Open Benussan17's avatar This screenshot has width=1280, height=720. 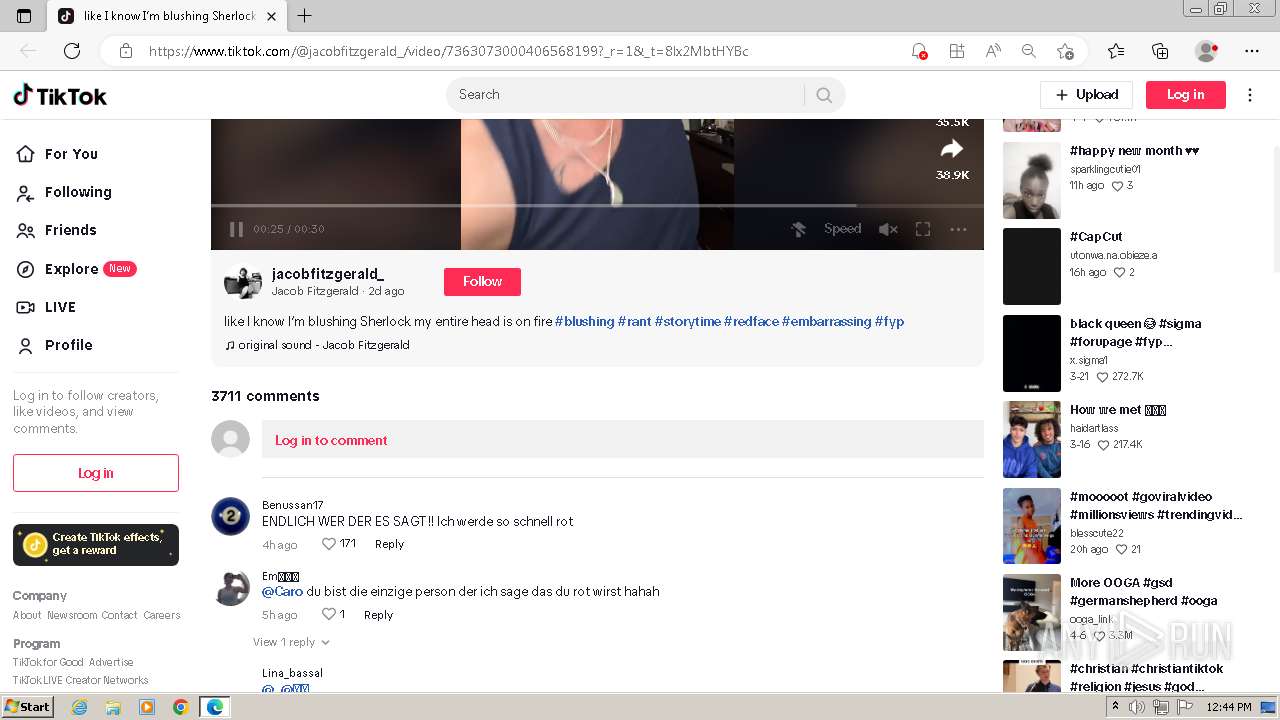pos(231,517)
